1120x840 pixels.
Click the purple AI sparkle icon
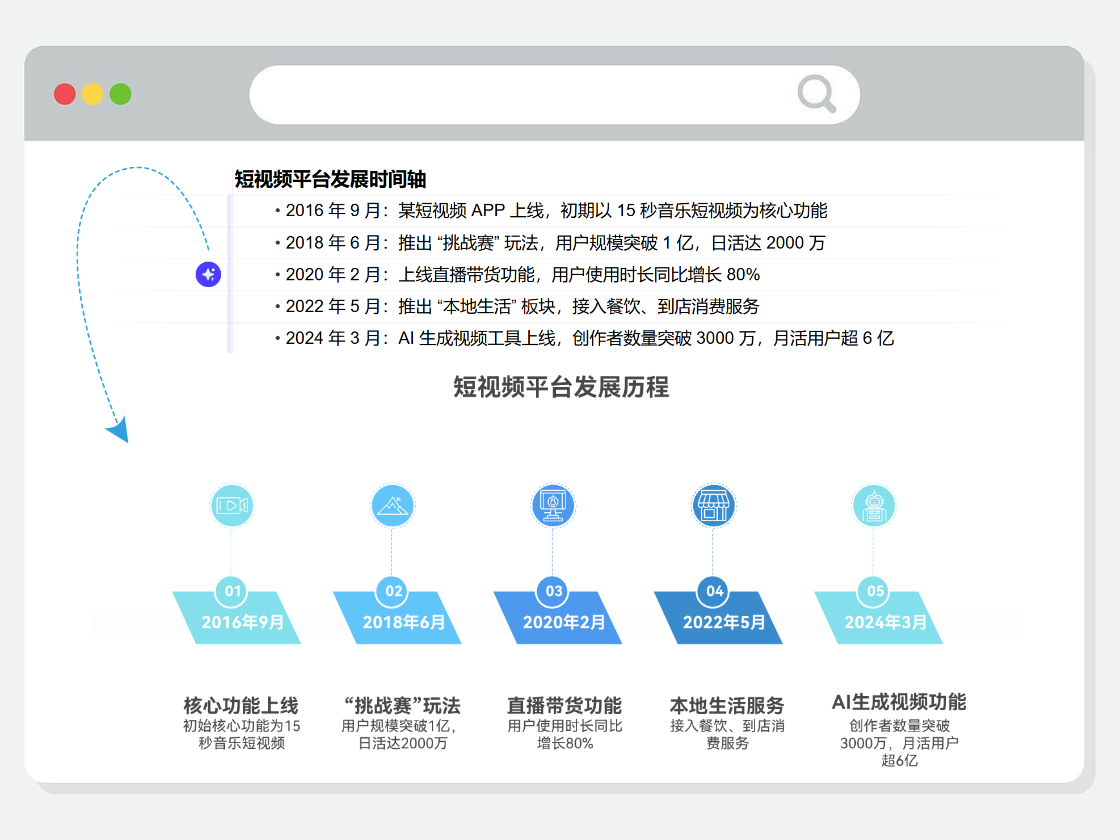(x=208, y=274)
